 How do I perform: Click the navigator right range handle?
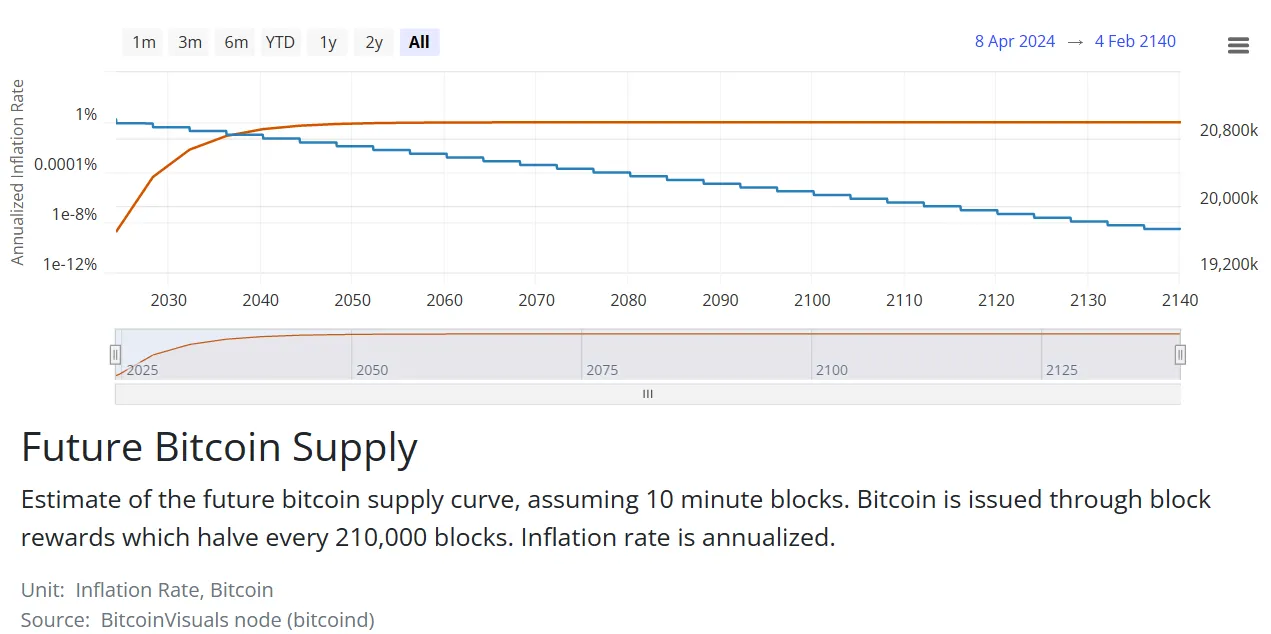[1180, 354]
